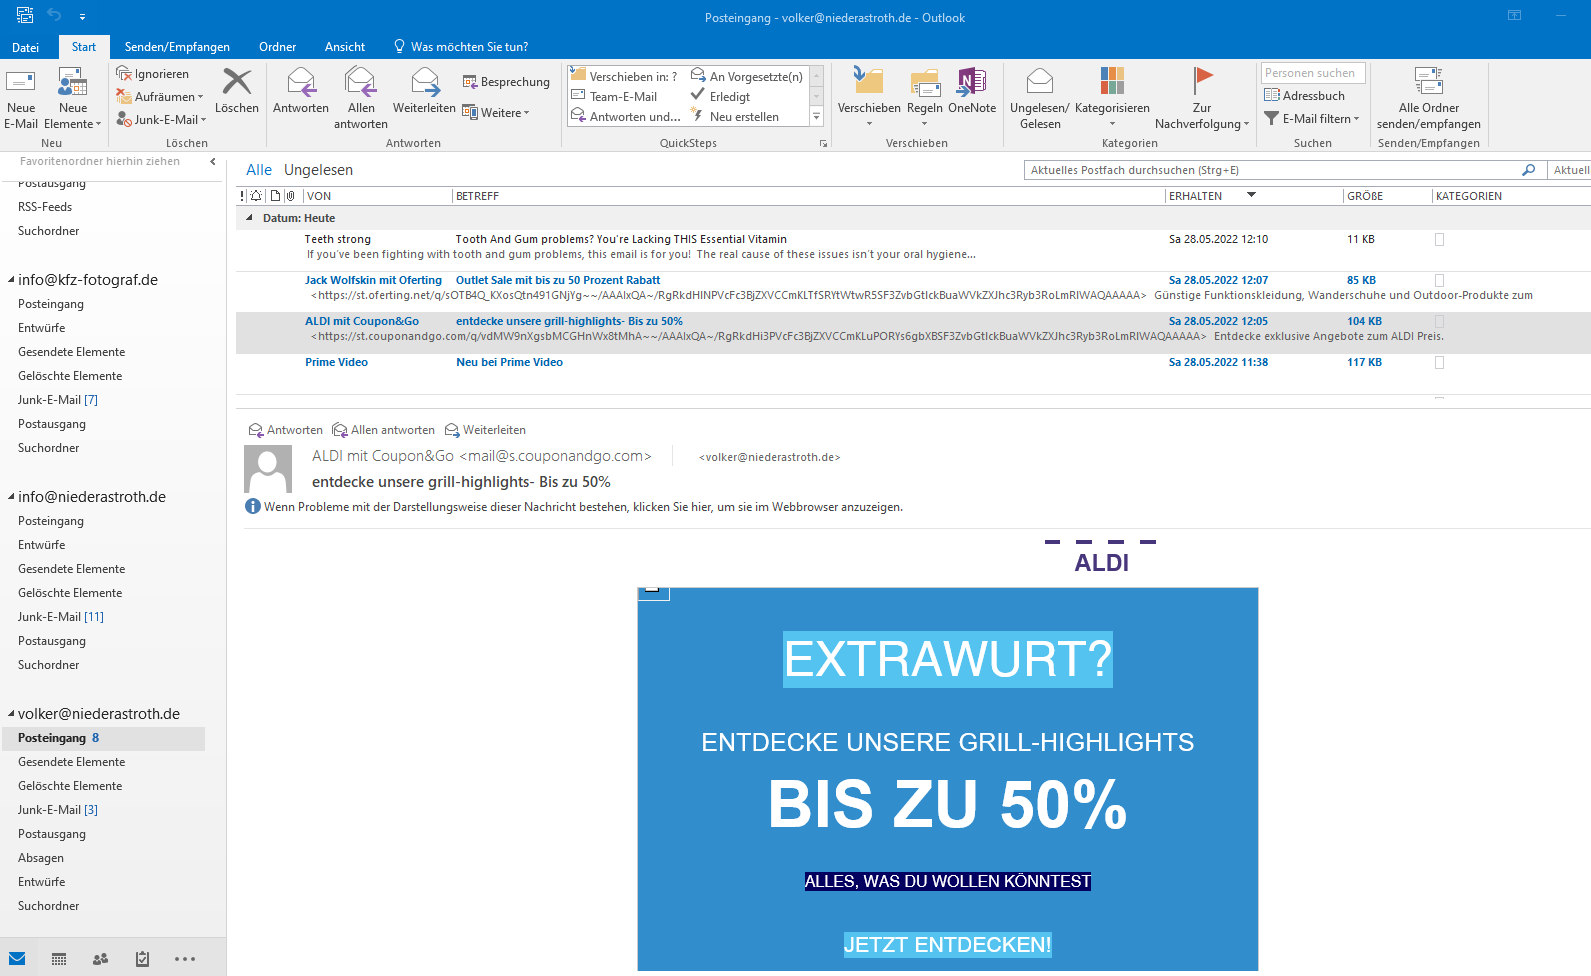Filter messages by Ungelesen

[318, 170]
